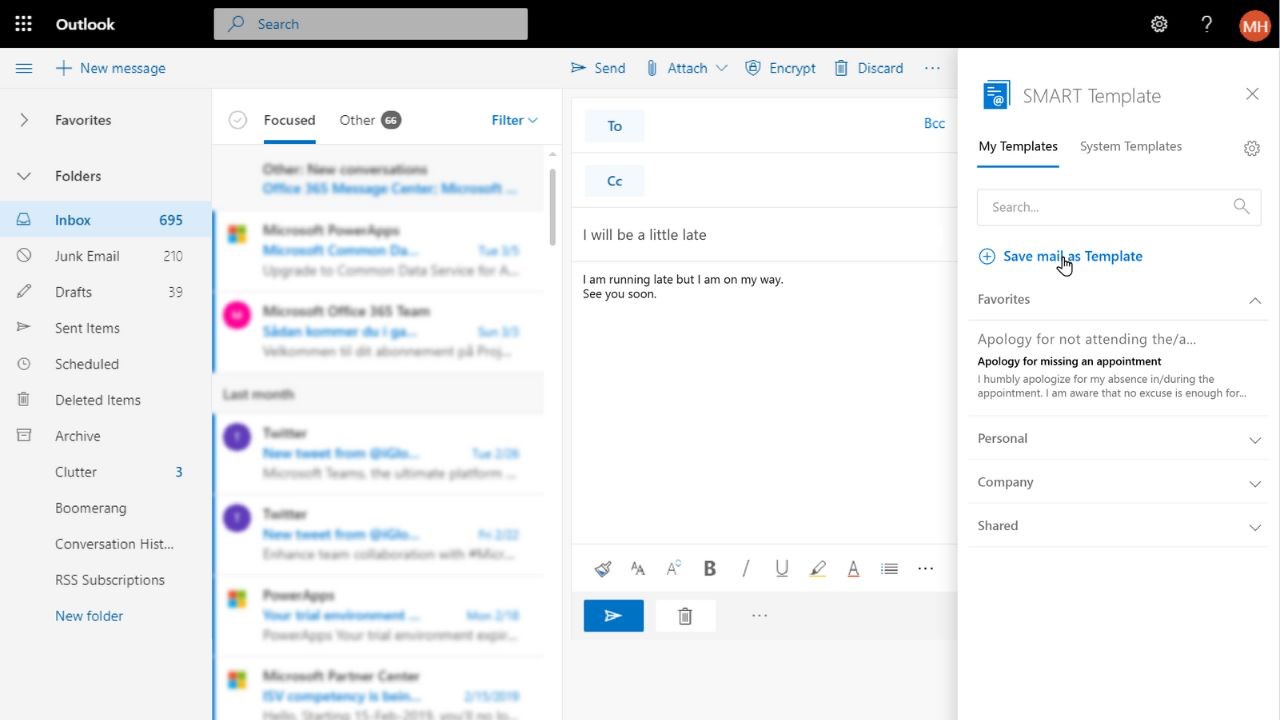Close the SMART Template panel
This screenshot has width=1280, height=720.
click(x=1252, y=94)
